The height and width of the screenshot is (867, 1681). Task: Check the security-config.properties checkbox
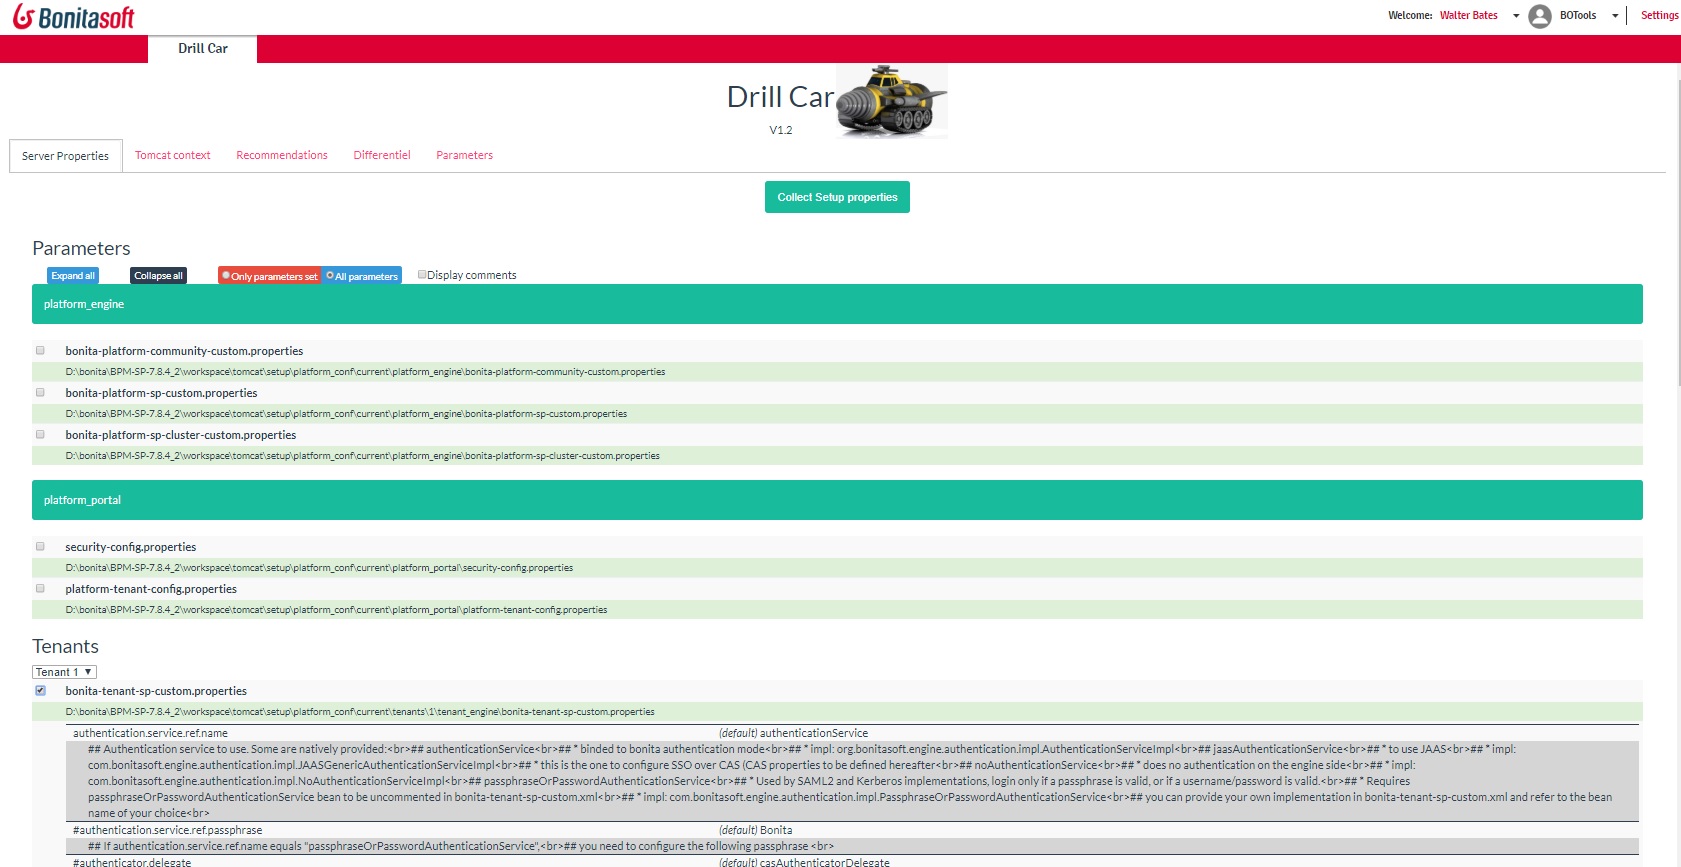41,546
